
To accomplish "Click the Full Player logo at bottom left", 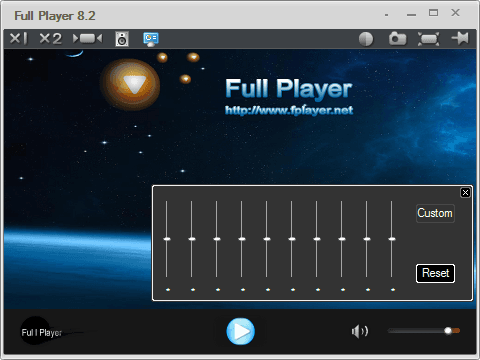I will pos(42,331).
